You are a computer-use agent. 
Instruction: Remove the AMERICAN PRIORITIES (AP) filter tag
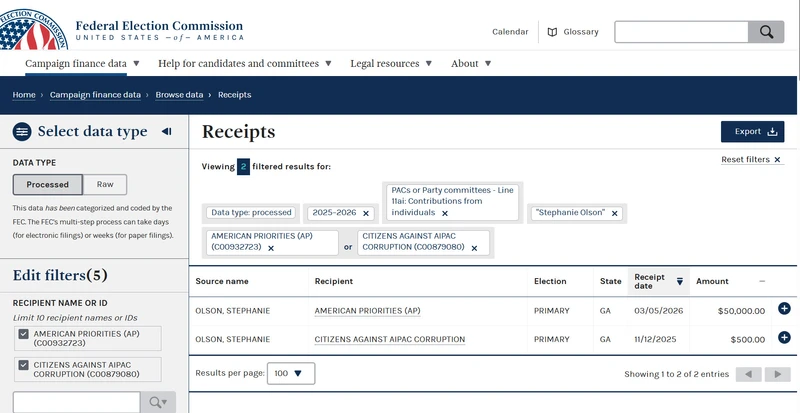pos(271,248)
